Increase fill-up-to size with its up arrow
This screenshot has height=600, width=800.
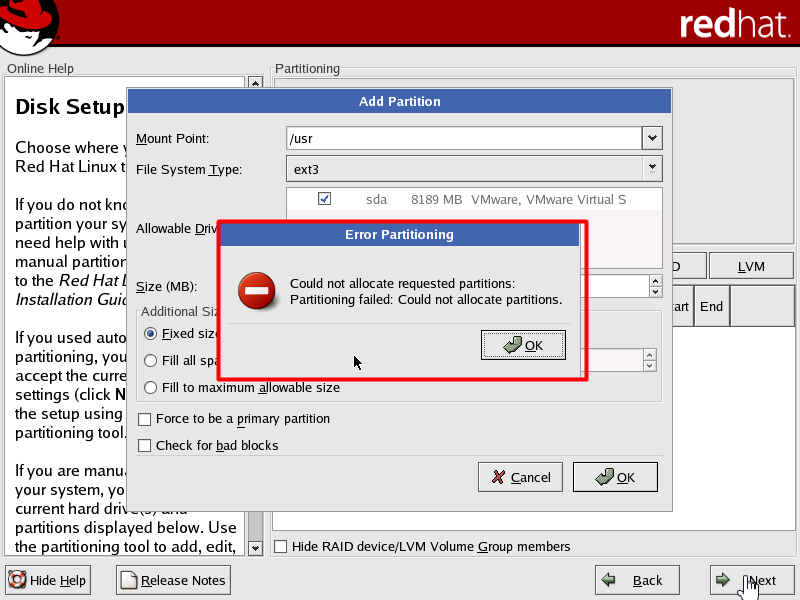pos(649,355)
